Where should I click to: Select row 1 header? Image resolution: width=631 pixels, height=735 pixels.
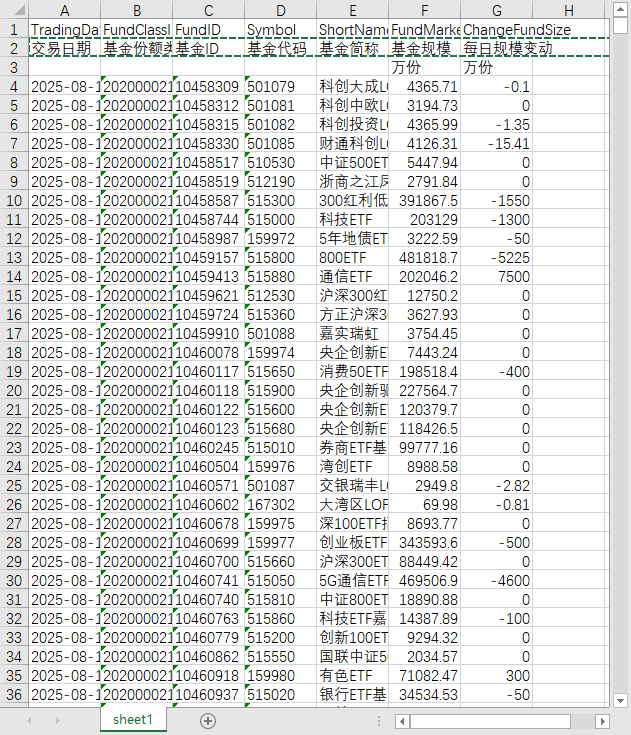click(x=14, y=30)
